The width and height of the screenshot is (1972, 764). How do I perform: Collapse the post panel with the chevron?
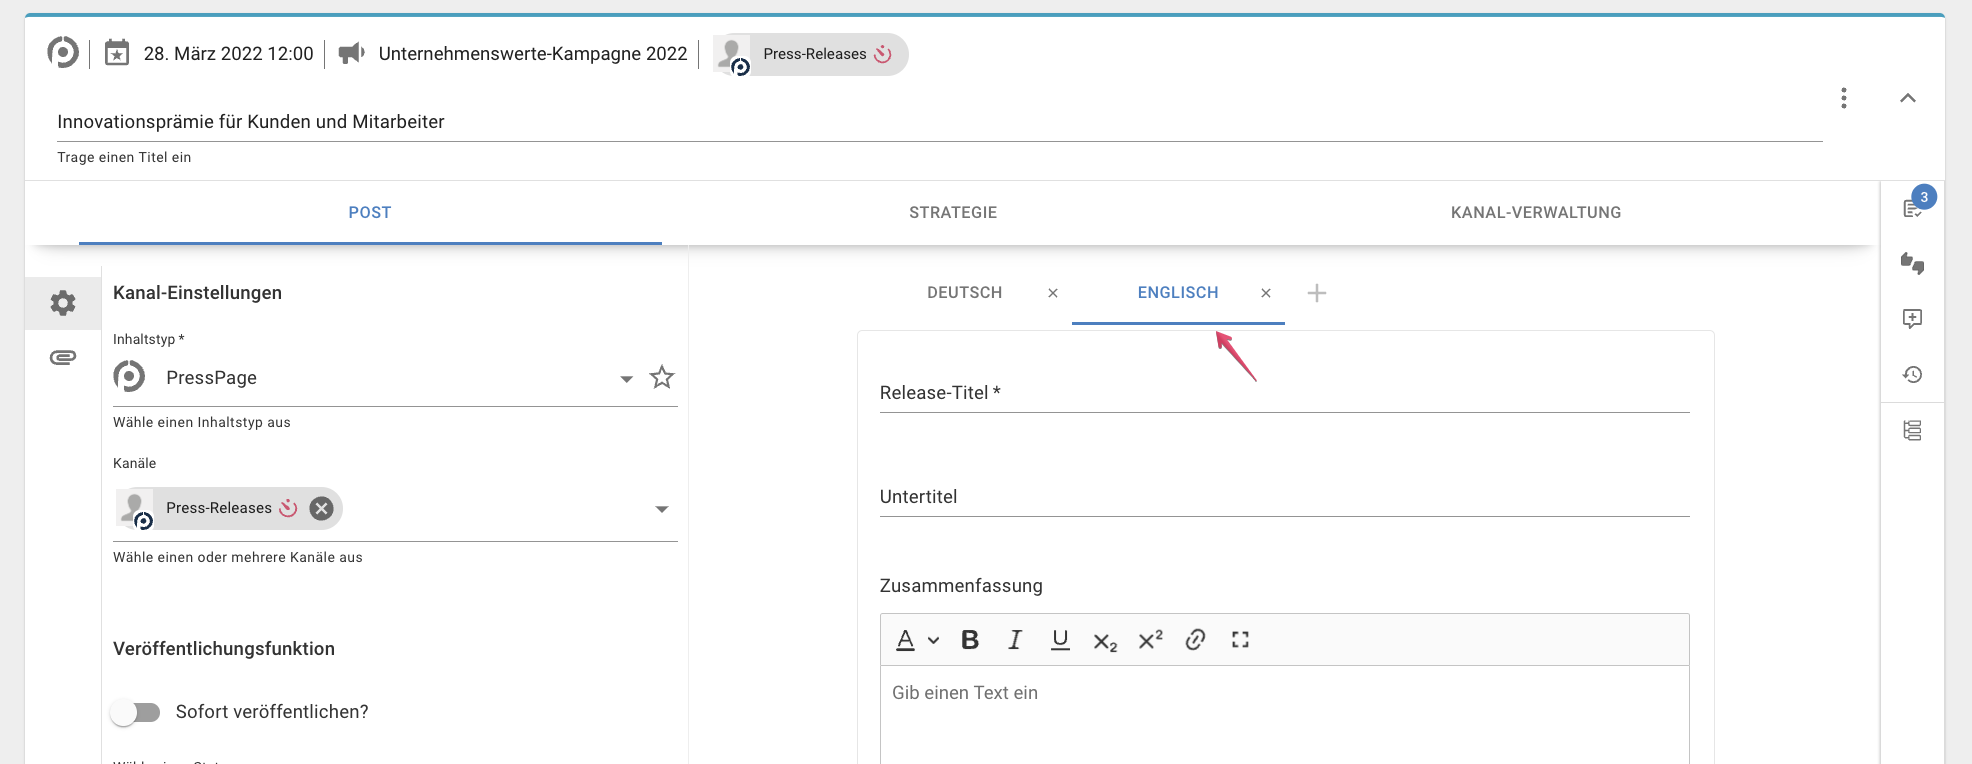pos(1908,98)
